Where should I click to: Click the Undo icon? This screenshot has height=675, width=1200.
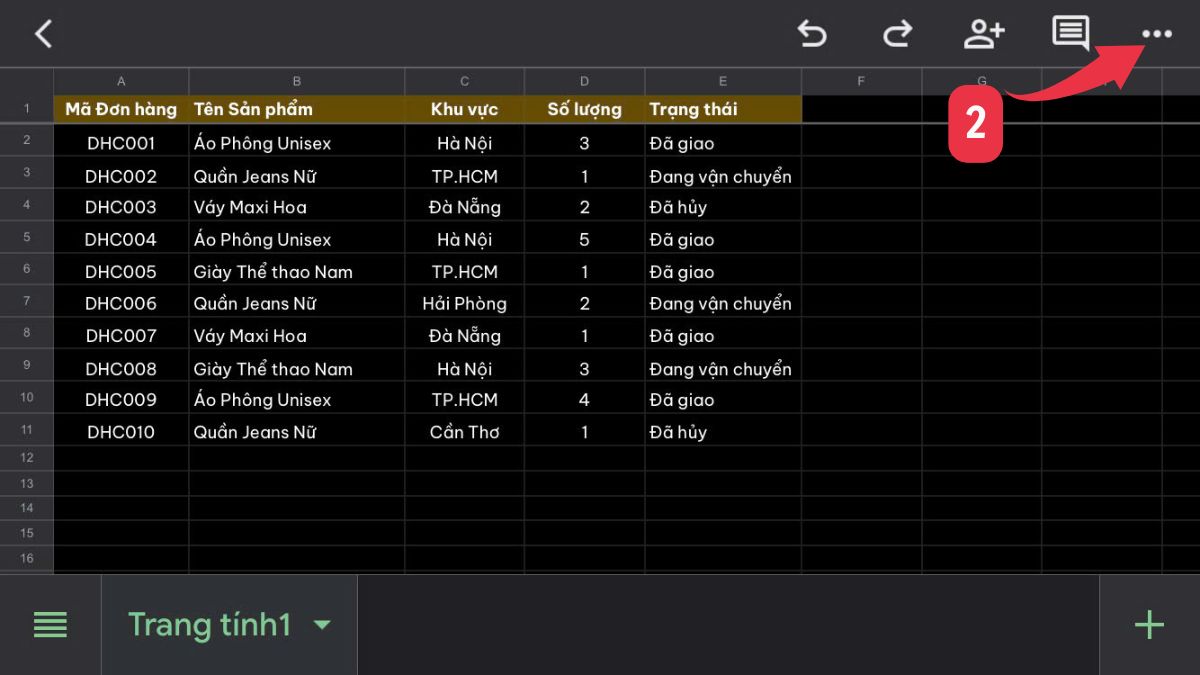(813, 33)
